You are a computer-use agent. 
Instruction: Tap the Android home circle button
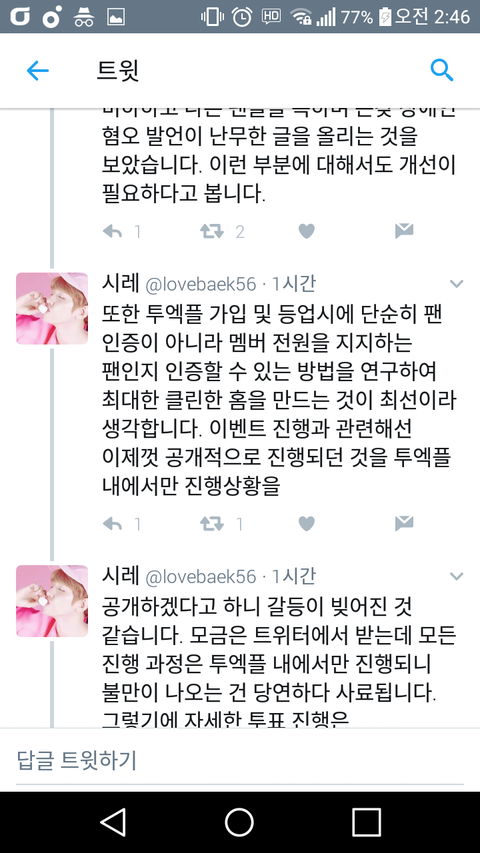[239, 822]
